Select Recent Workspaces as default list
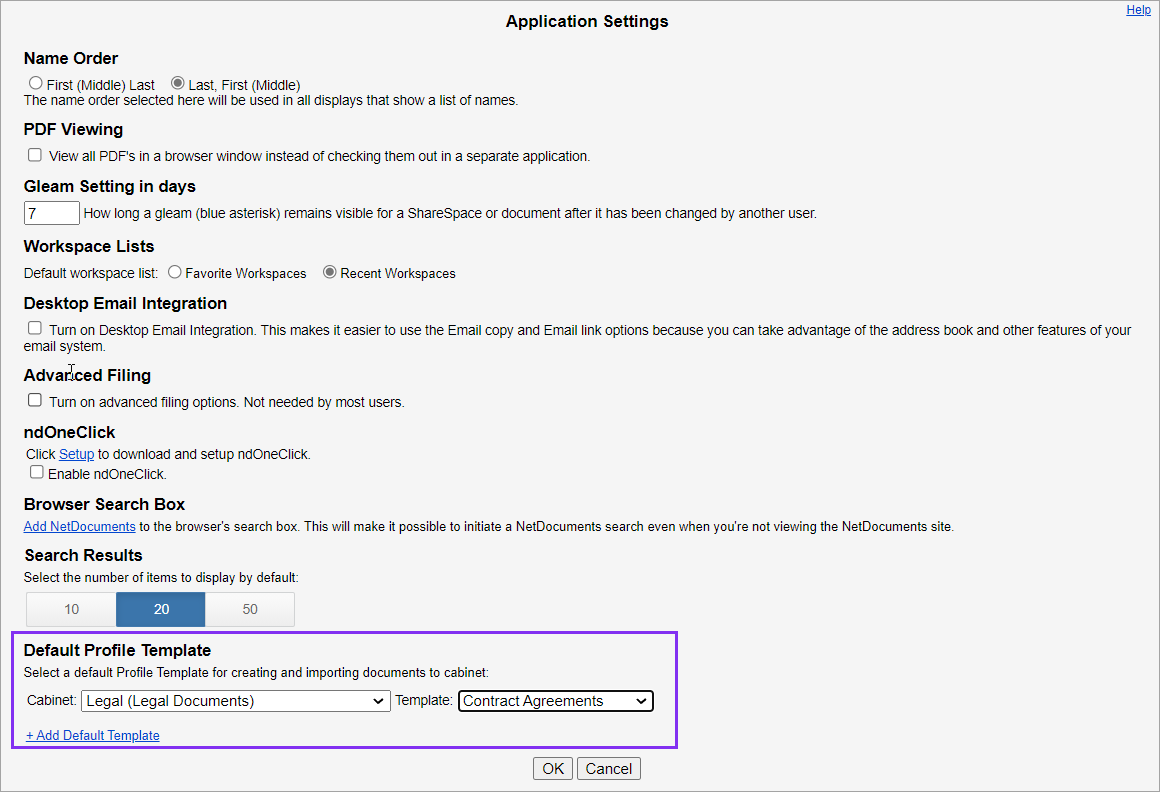The image size is (1160, 792). coord(329,272)
